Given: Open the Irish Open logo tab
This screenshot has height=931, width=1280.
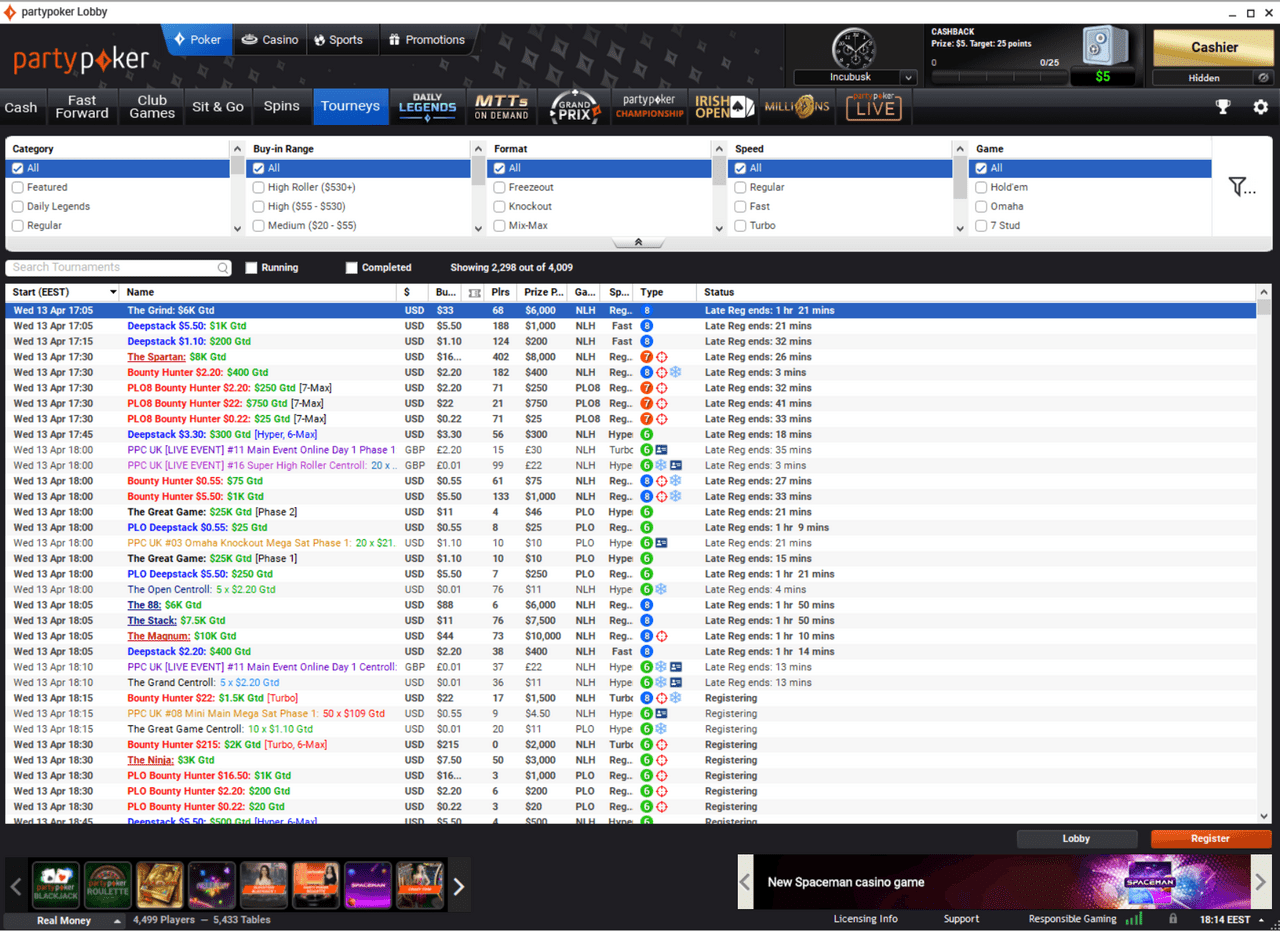Looking at the screenshot, I should (724, 107).
